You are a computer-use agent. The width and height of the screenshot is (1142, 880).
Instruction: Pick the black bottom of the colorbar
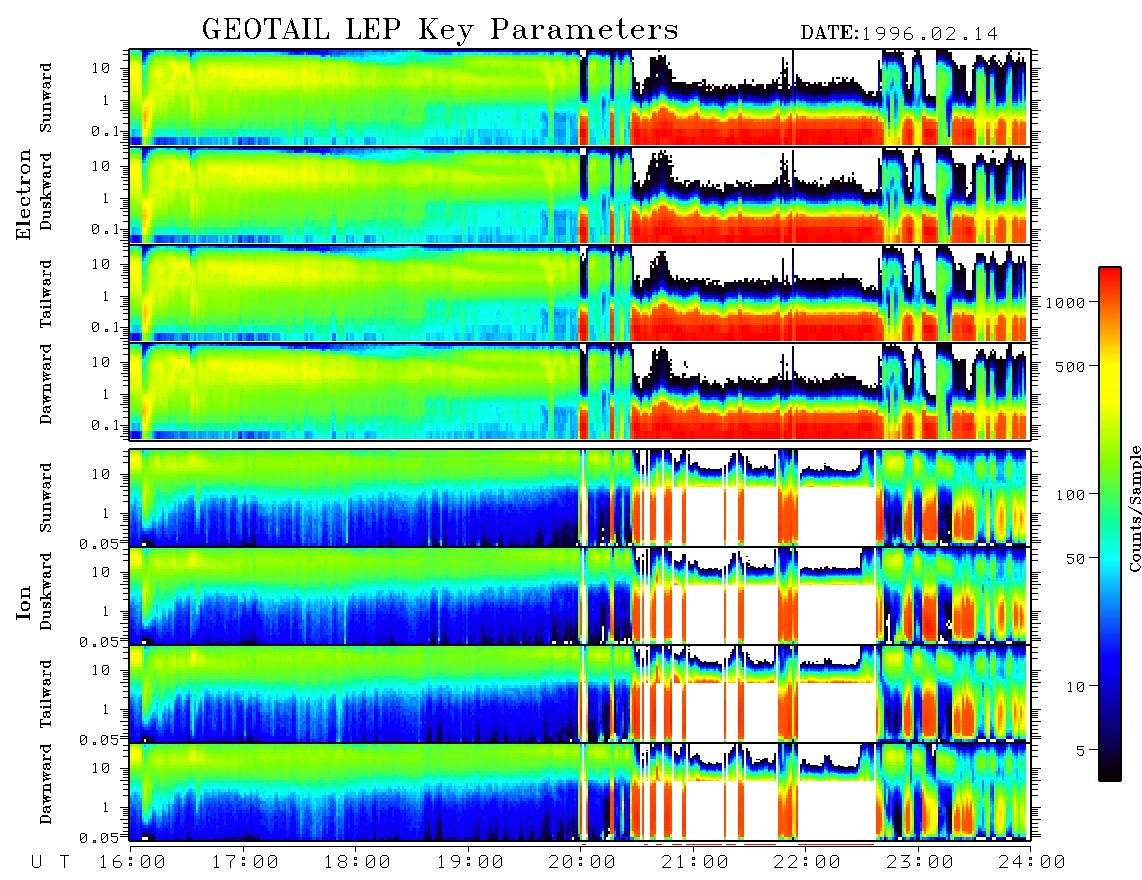[x=1109, y=769]
